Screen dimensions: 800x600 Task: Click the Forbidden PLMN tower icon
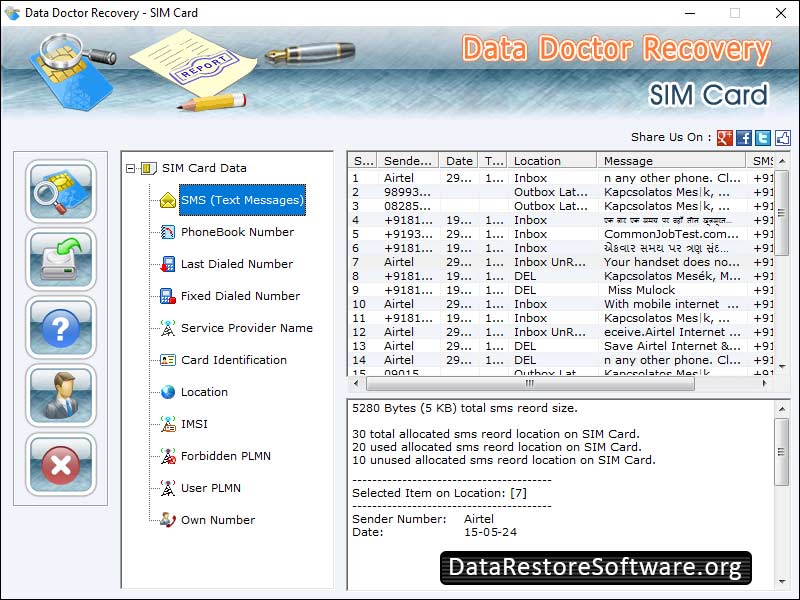pyautogui.click(x=167, y=456)
